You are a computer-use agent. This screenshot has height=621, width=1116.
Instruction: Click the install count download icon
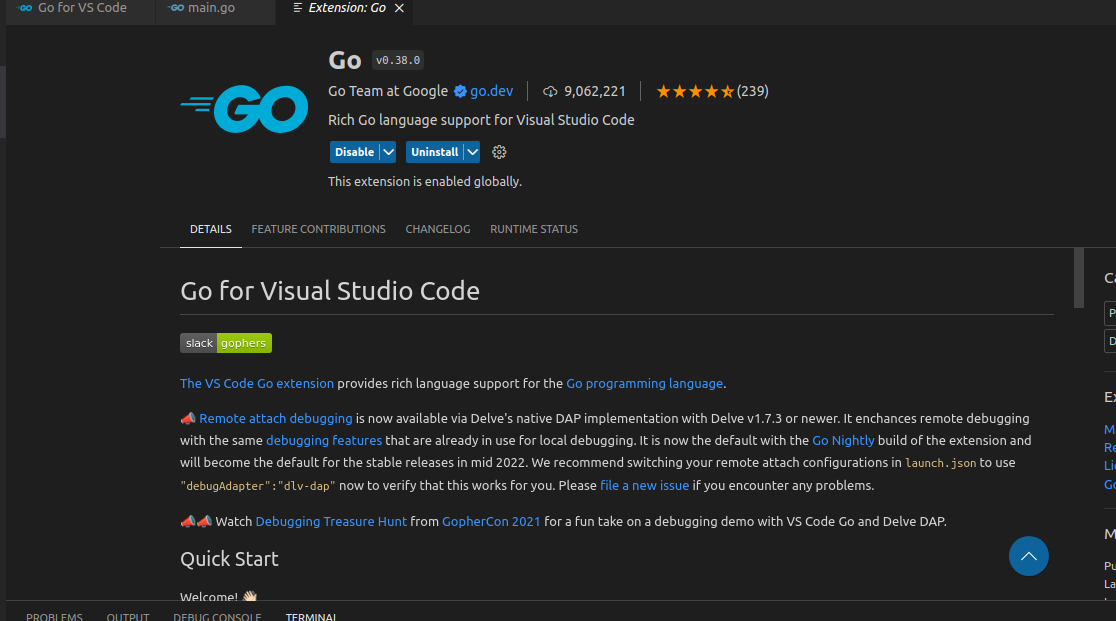coord(550,91)
